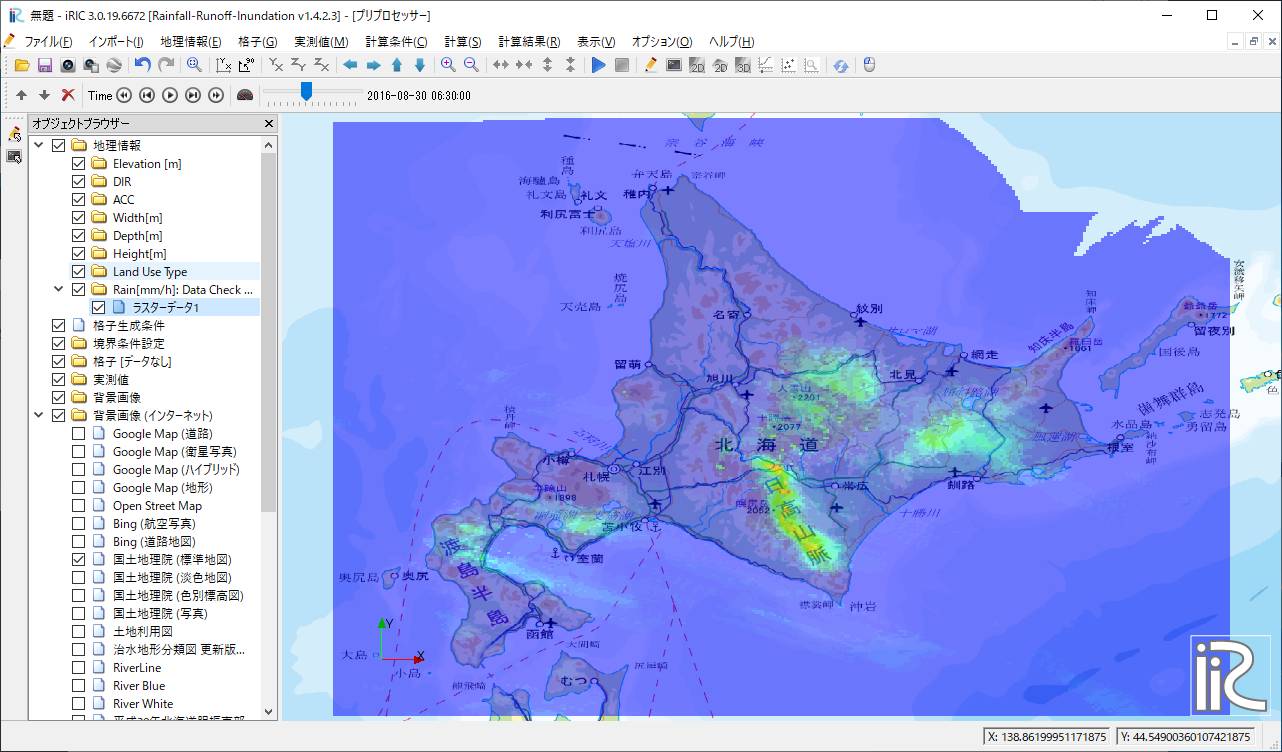The width and height of the screenshot is (1282, 752).
Task: Click the time slider handle
Action: pos(306,91)
